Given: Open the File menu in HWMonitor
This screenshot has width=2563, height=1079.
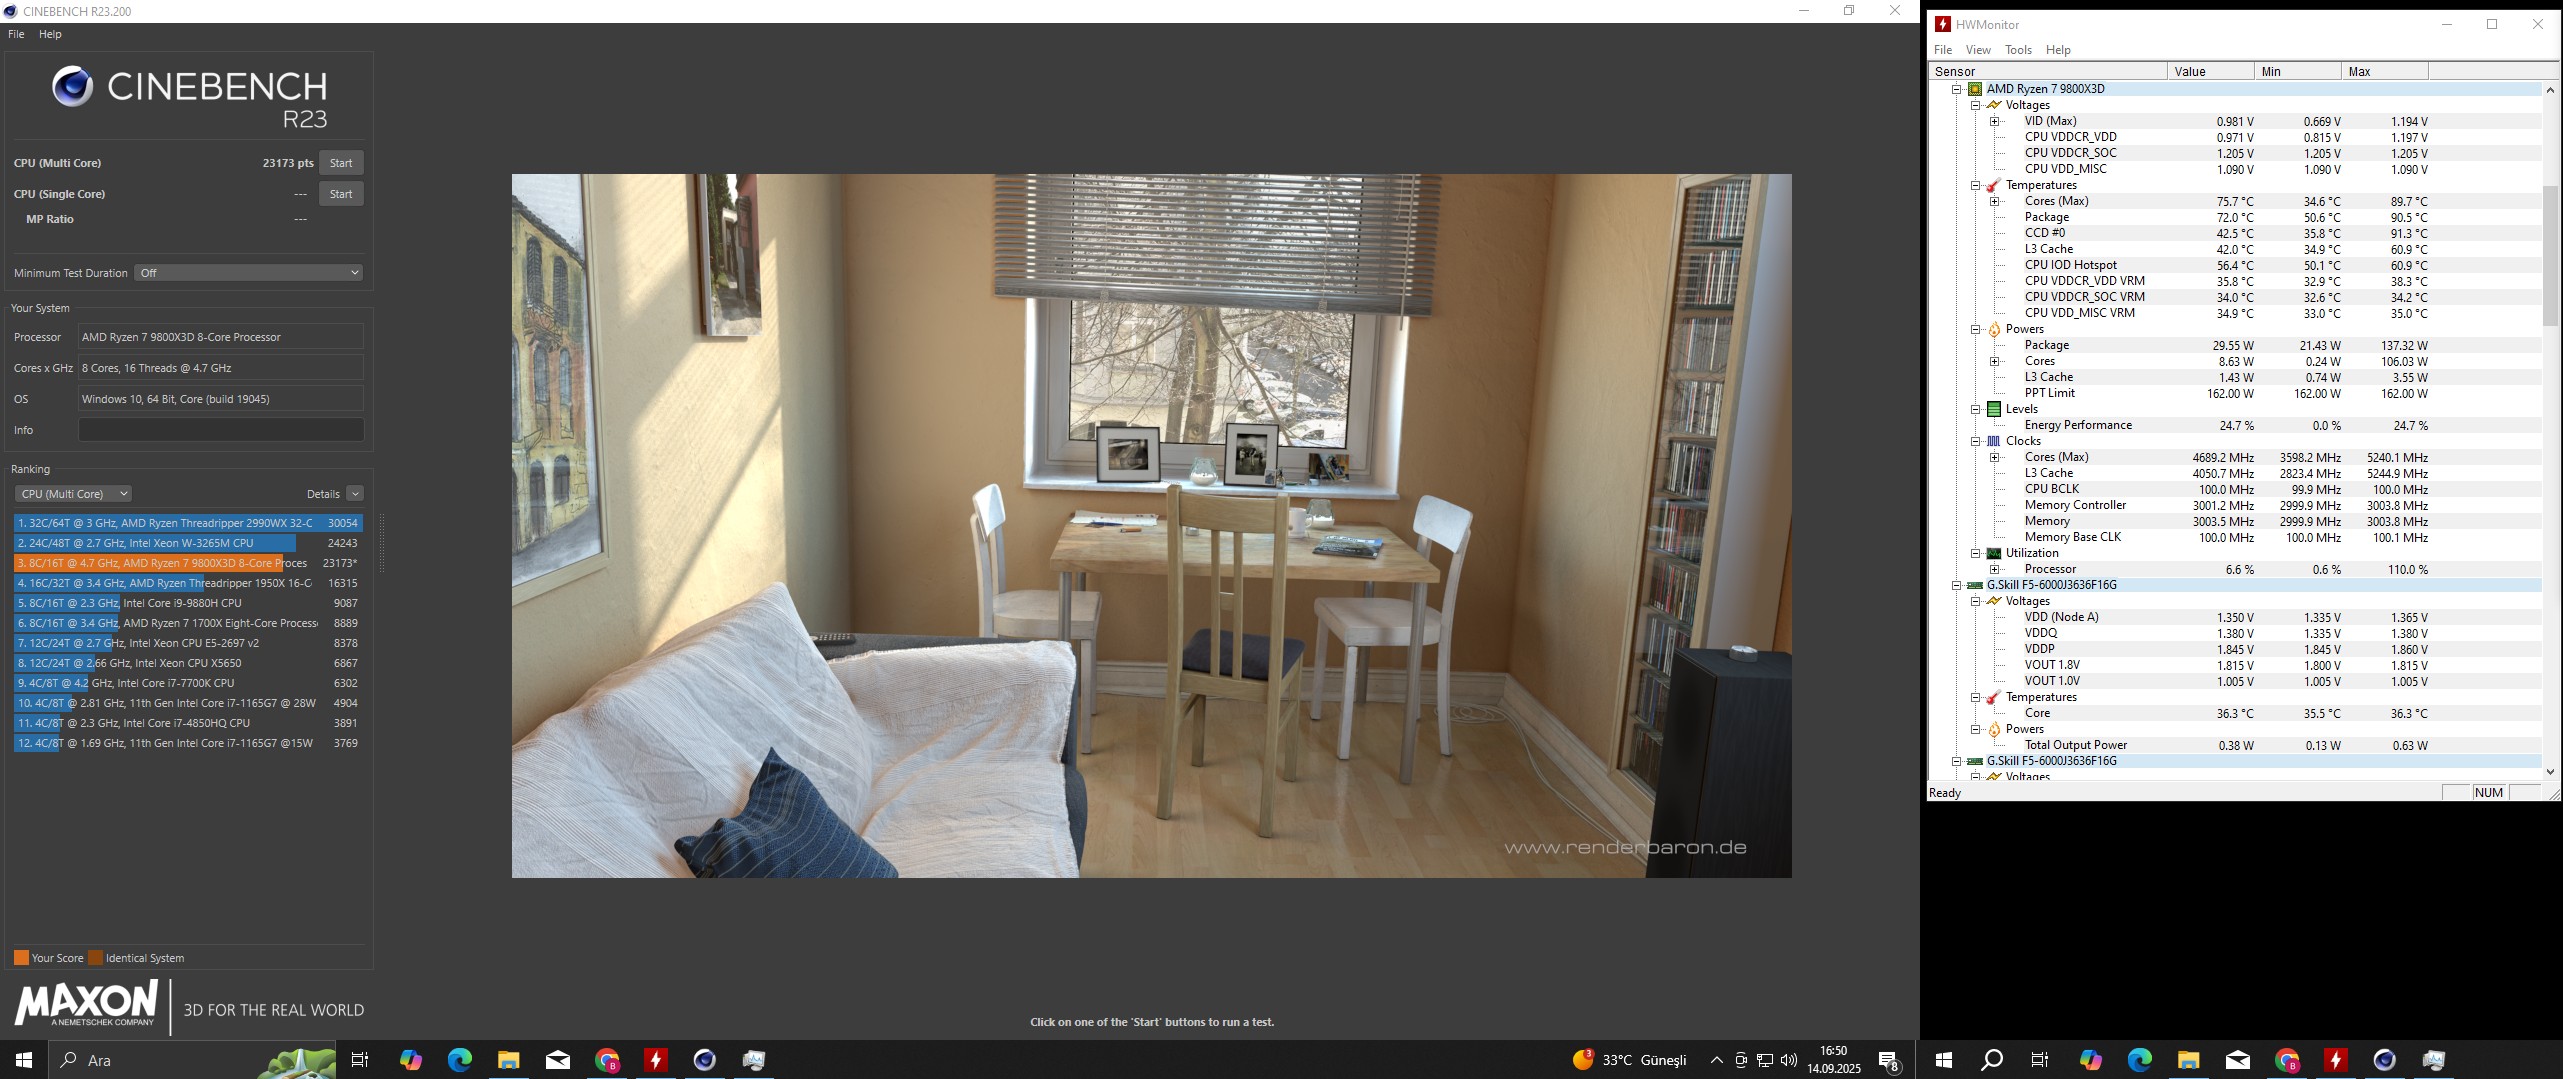Looking at the screenshot, I should tap(1943, 50).
